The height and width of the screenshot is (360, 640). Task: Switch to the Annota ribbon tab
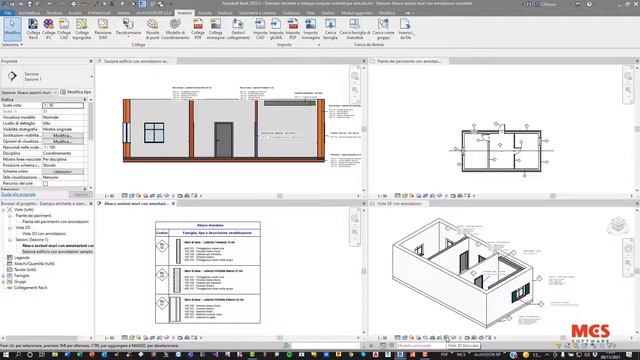tap(205, 13)
